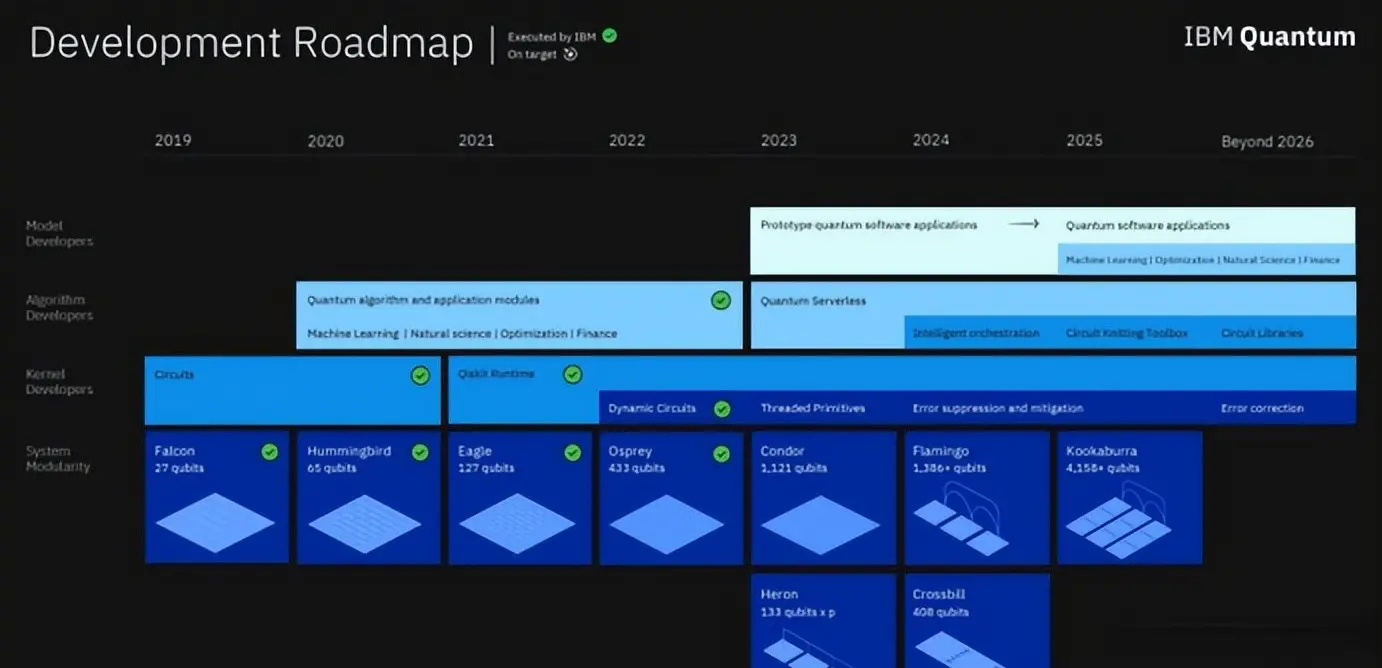
Task: Select the 2020 year column header
Action: (x=325, y=141)
